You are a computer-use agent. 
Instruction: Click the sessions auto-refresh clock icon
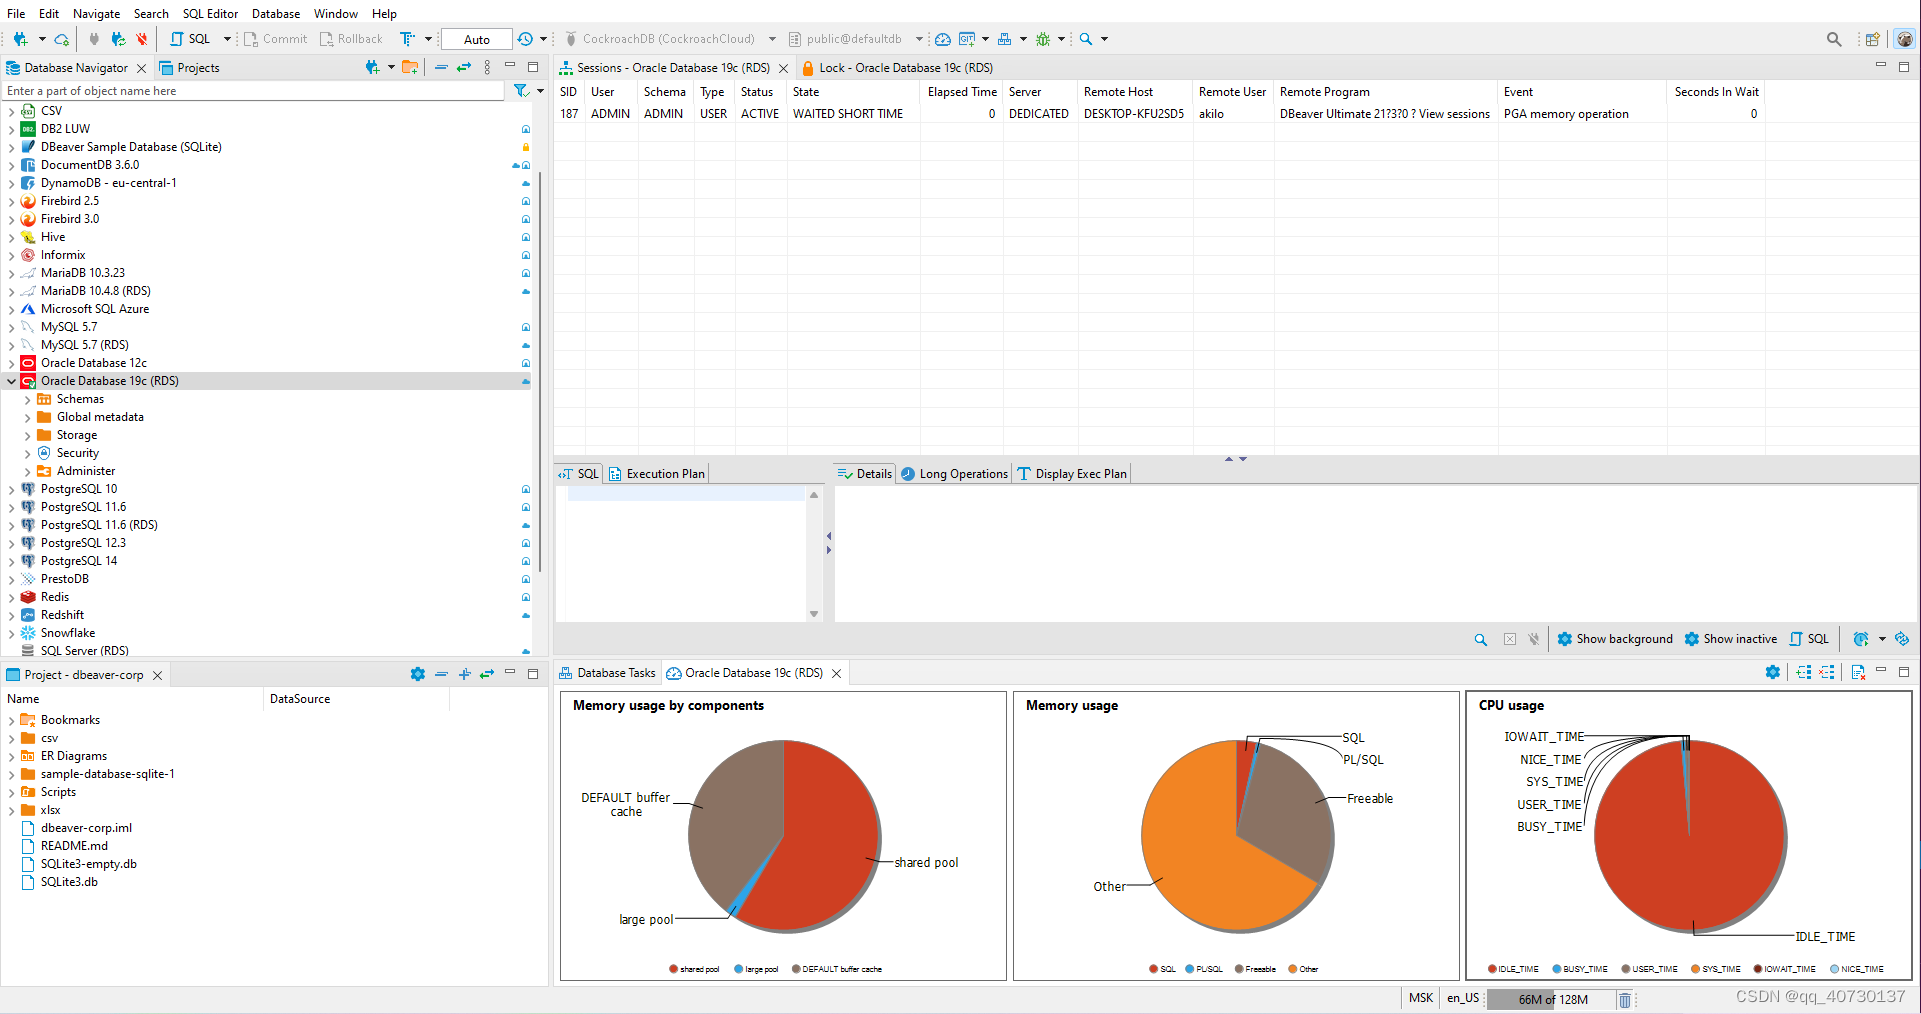(x=1861, y=639)
